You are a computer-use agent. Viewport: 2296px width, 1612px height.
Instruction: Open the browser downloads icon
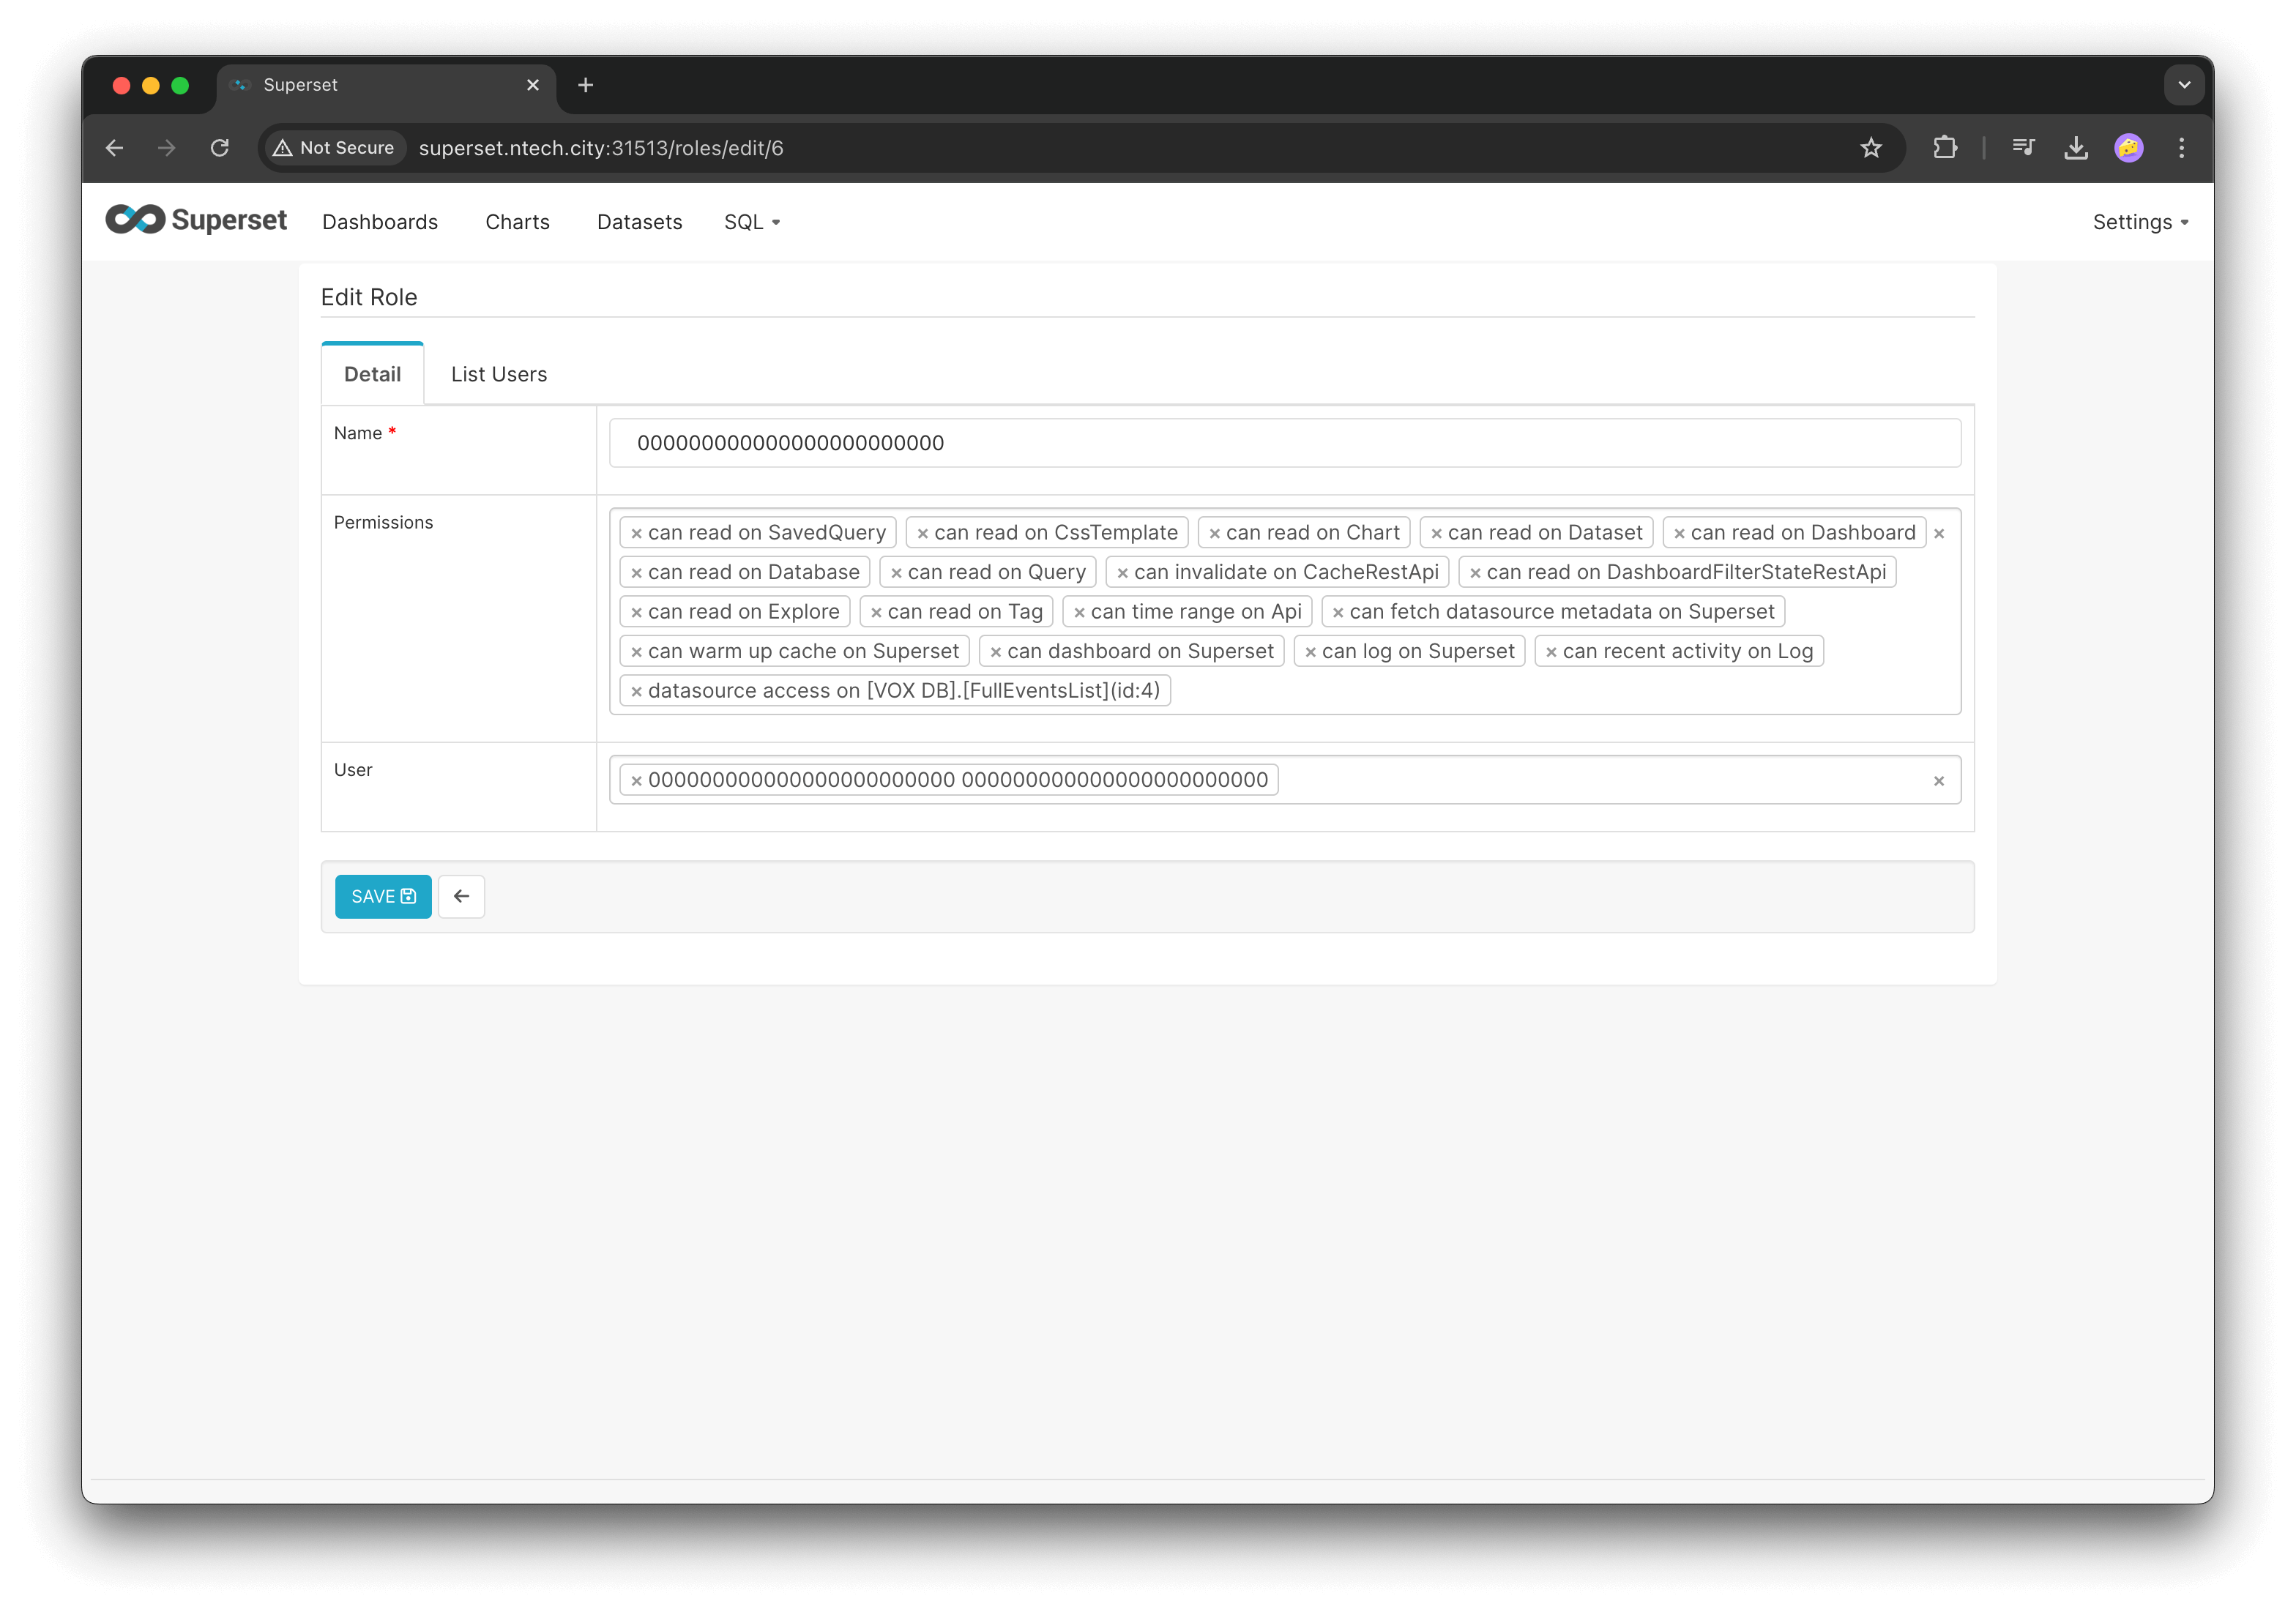point(2076,148)
